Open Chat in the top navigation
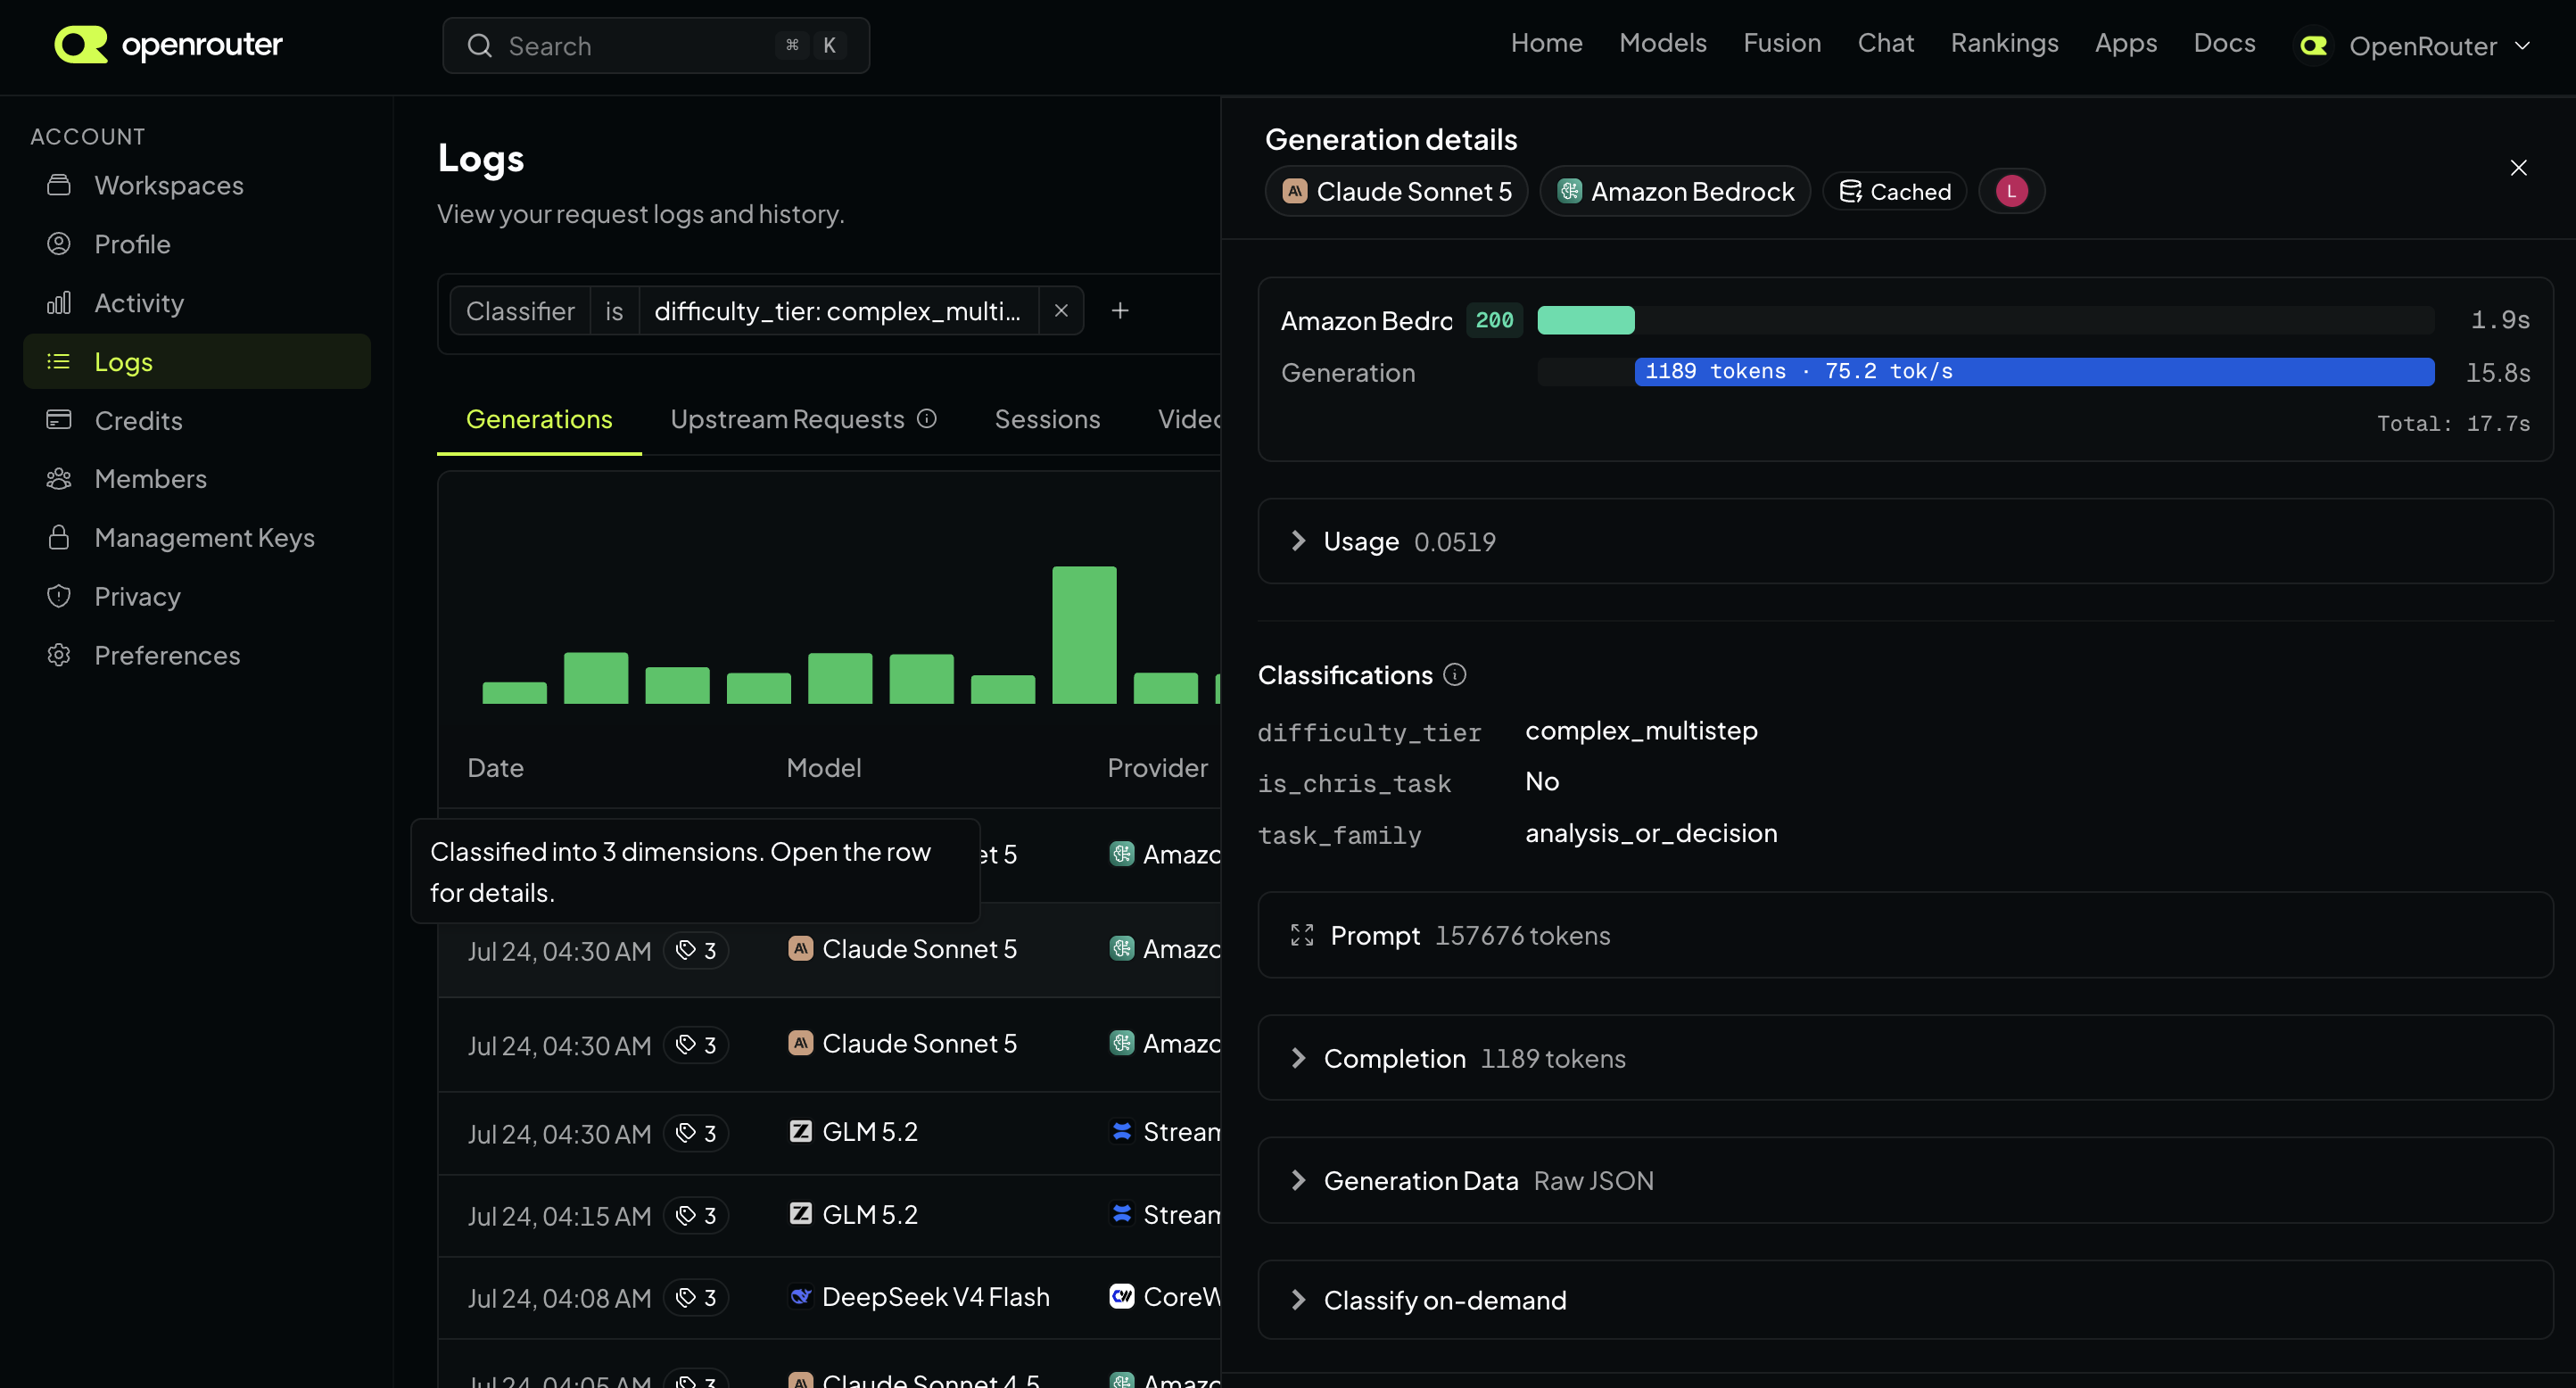The width and height of the screenshot is (2576, 1388). (x=1885, y=43)
